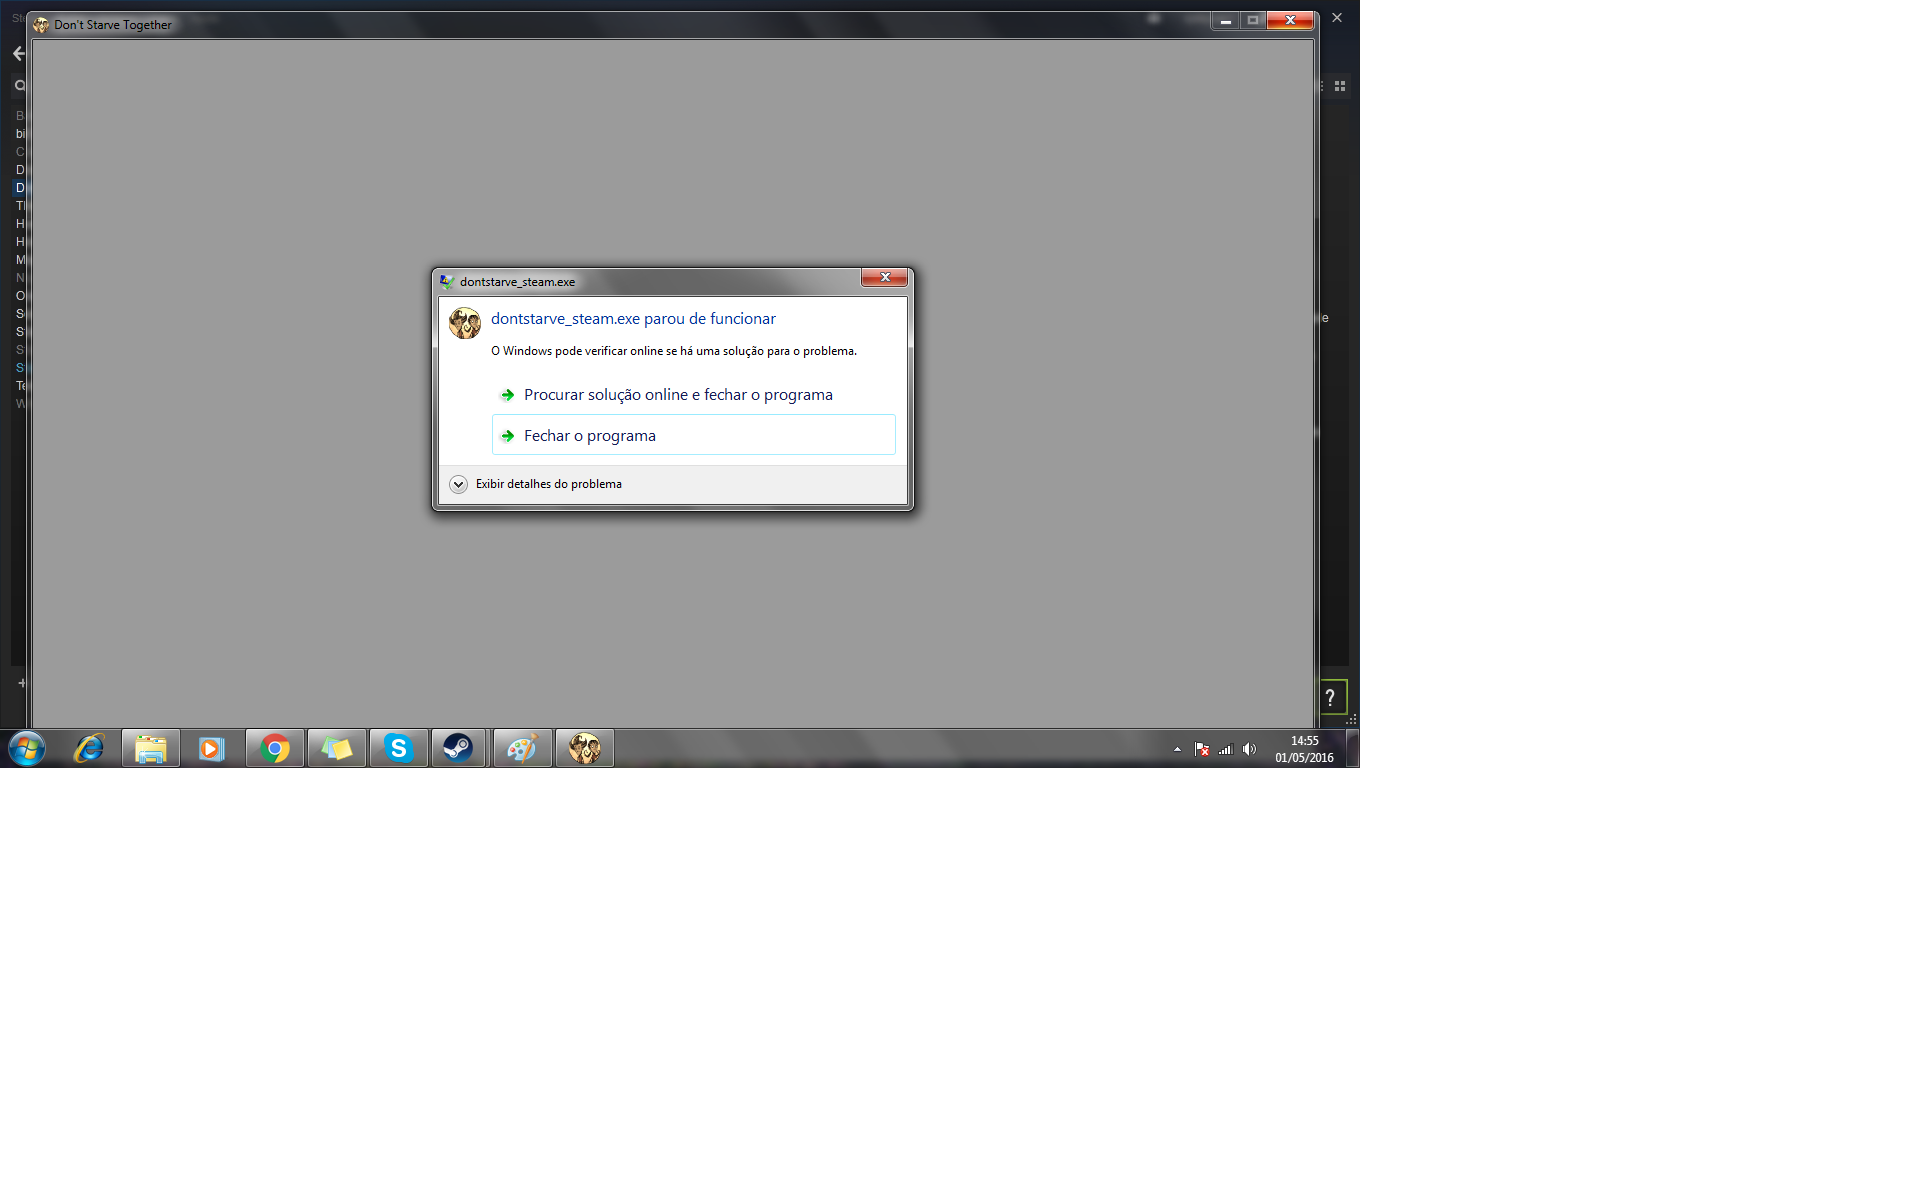The image size is (1924, 1200).
Task: Open the volume speaker tray icon
Action: point(1249,749)
